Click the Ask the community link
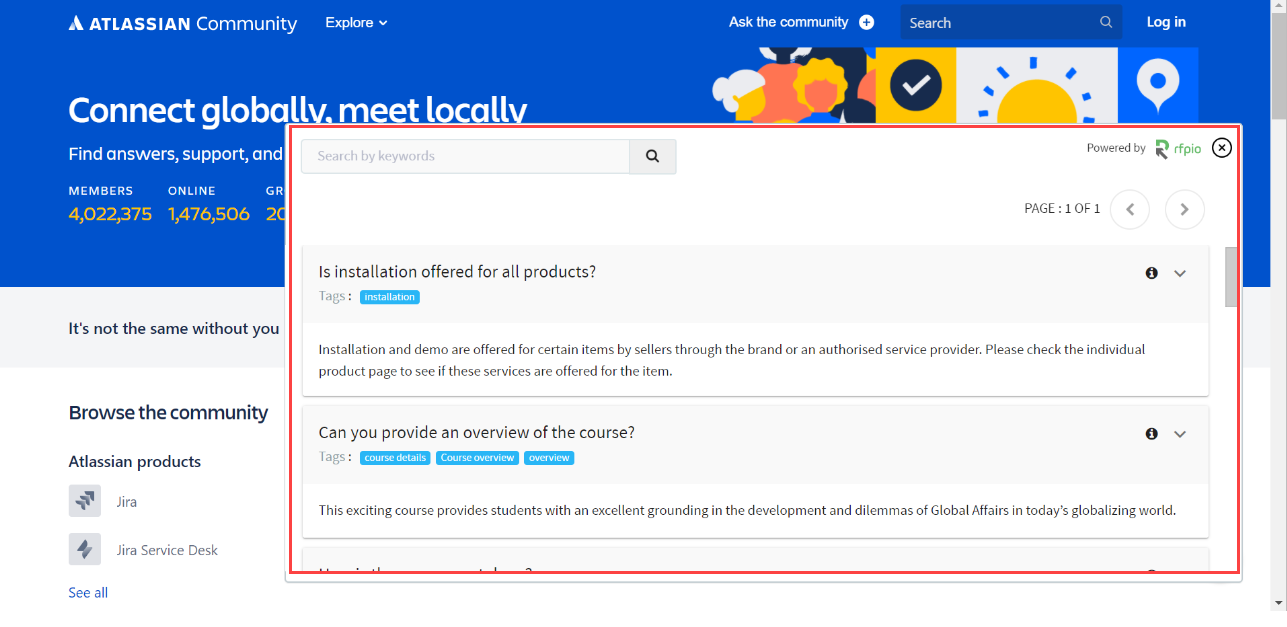 (788, 22)
